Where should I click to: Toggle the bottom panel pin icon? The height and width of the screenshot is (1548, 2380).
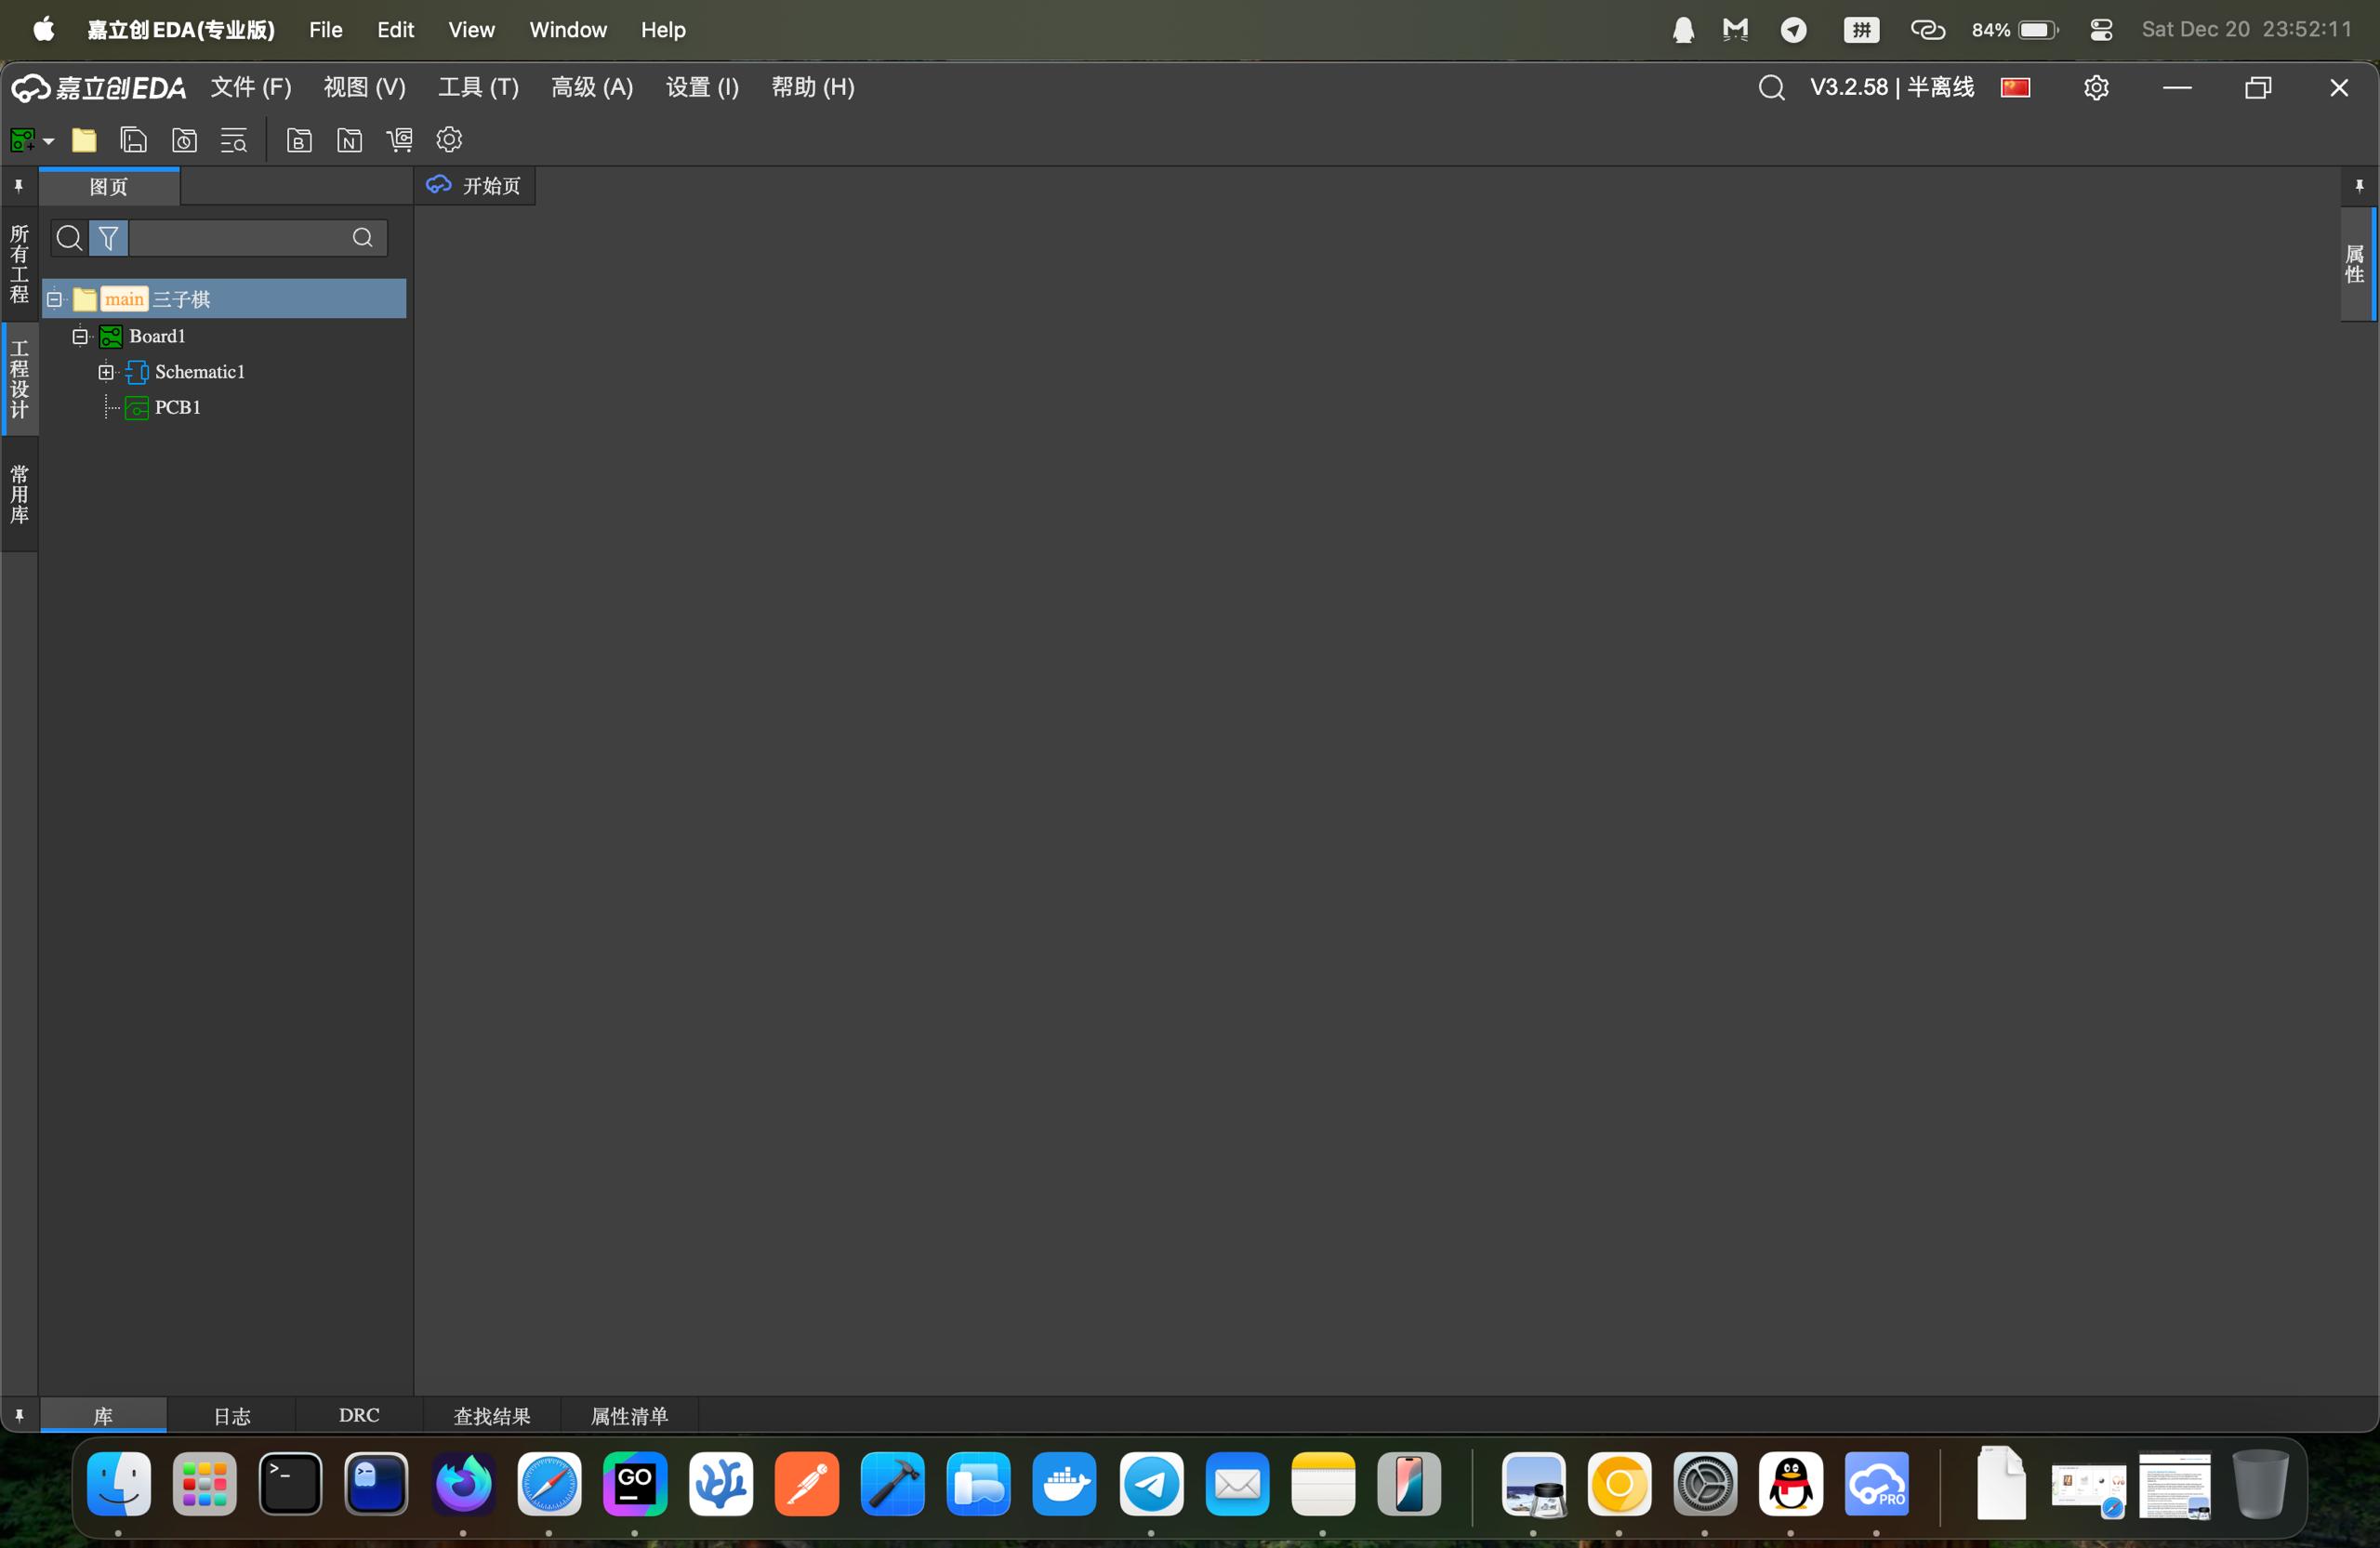coord(18,1415)
